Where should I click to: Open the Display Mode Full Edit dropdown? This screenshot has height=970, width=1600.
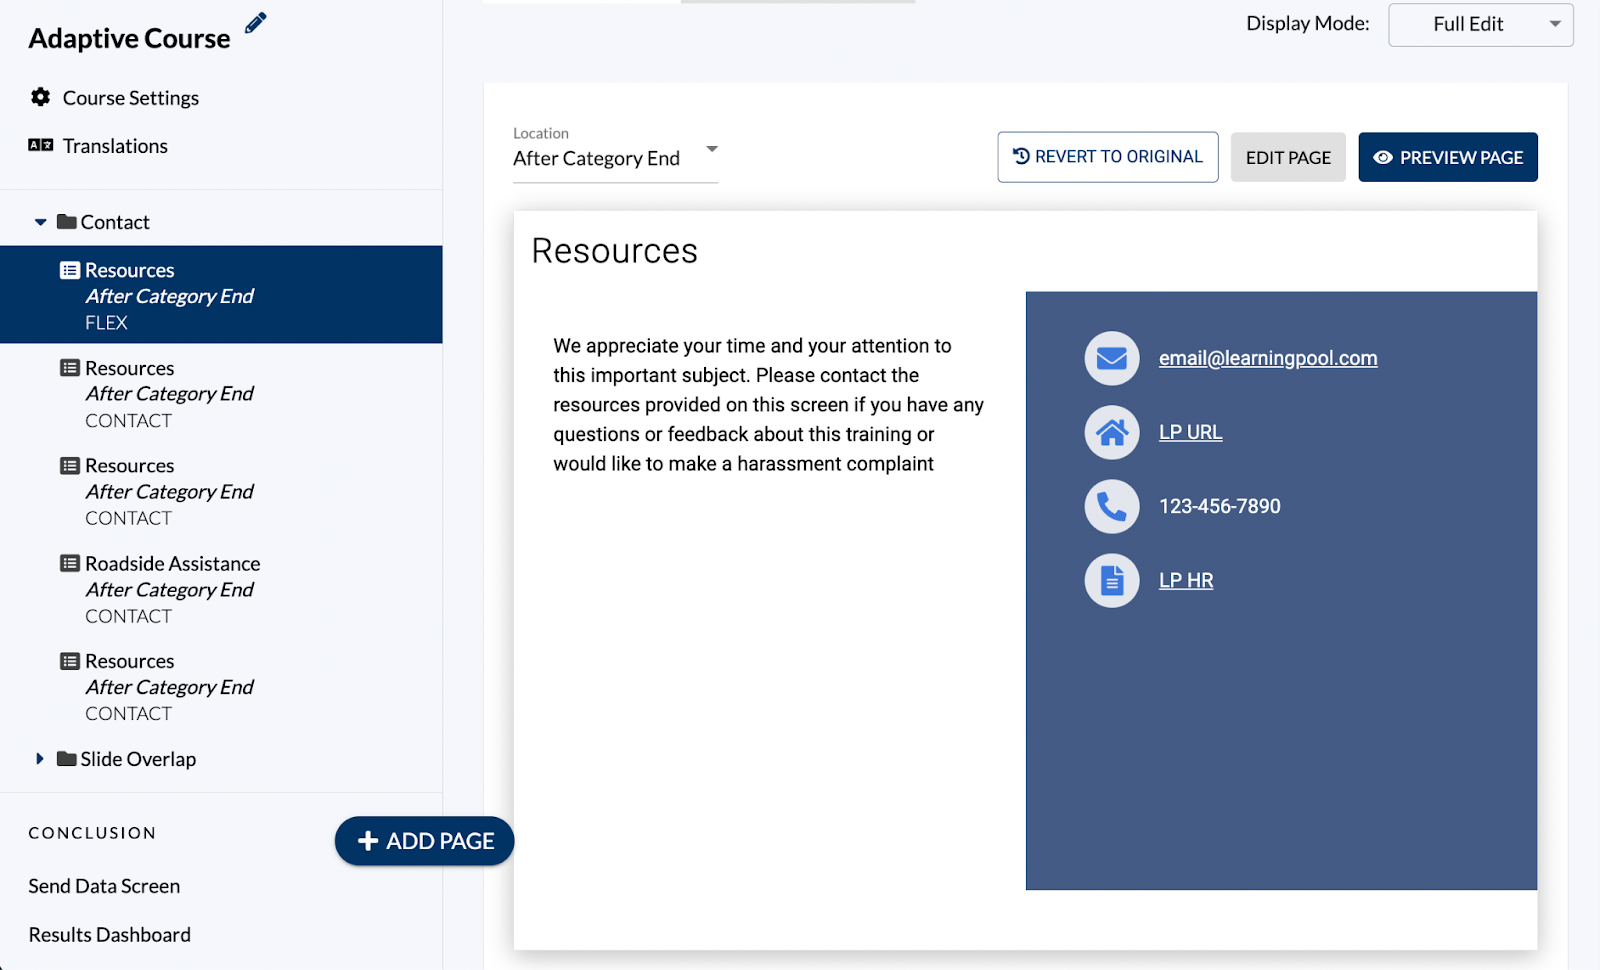(x=1481, y=24)
